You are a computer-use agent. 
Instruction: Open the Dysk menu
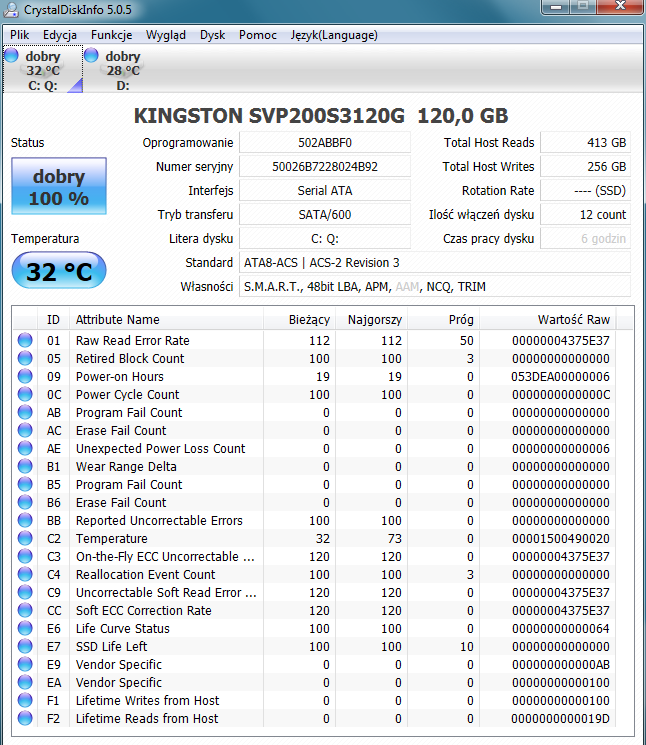click(212, 35)
